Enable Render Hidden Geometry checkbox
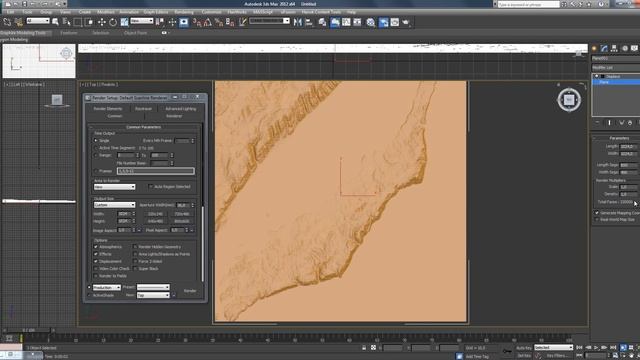 point(135,247)
